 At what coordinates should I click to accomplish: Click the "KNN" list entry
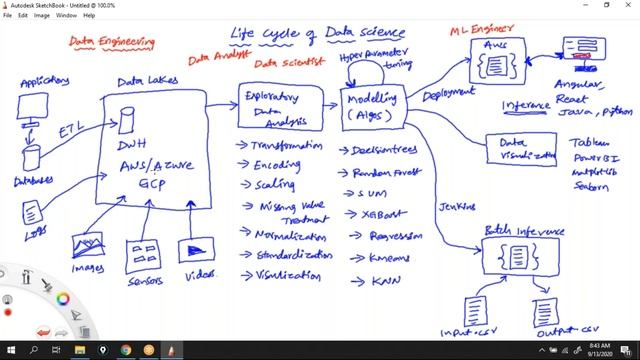click(x=386, y=281)
